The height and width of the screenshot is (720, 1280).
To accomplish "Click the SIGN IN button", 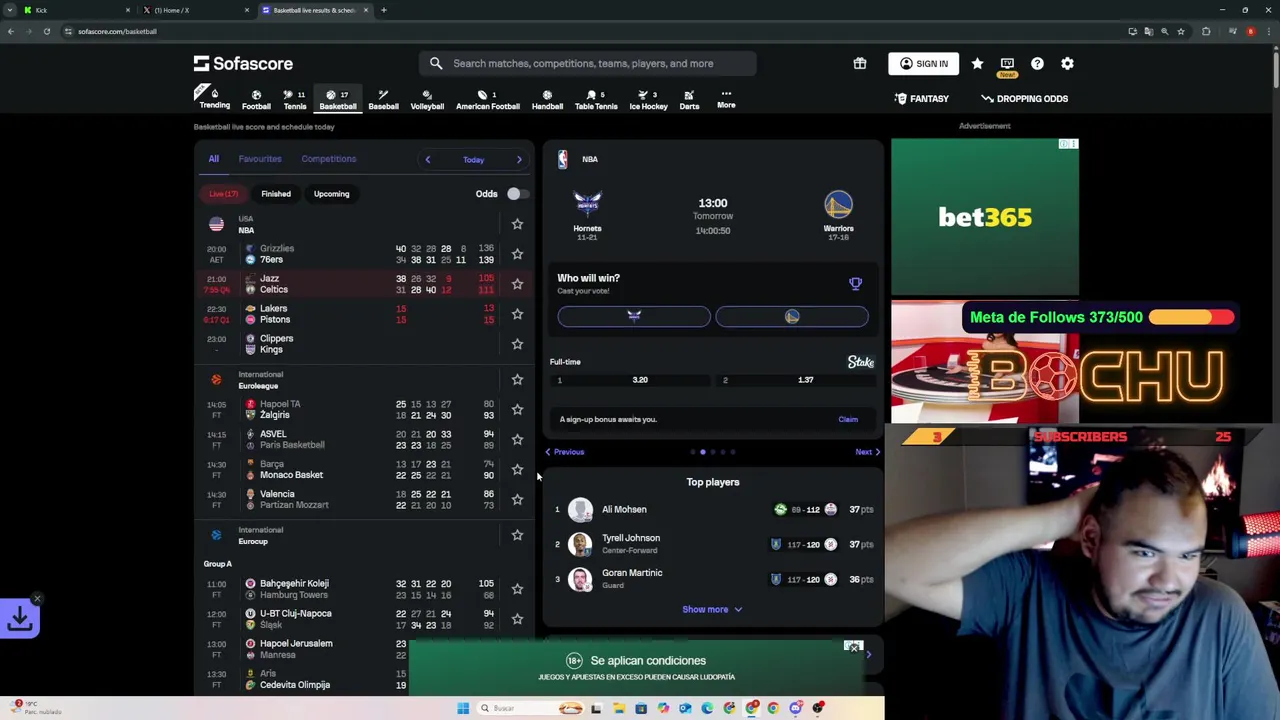I will (923, 63).
